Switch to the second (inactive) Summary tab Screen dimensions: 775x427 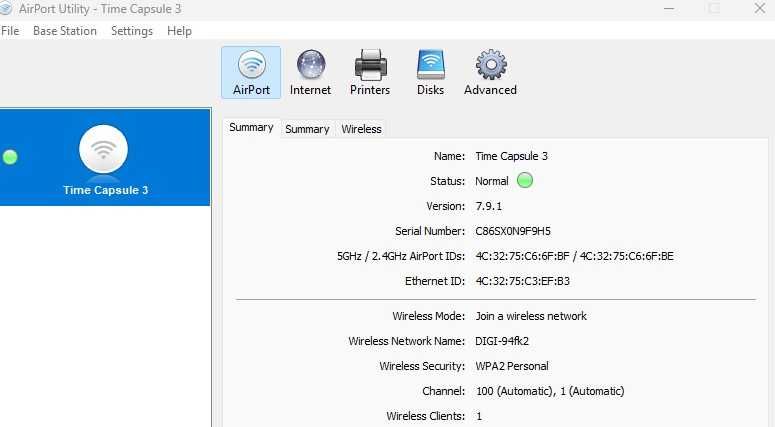click(307, 129)
